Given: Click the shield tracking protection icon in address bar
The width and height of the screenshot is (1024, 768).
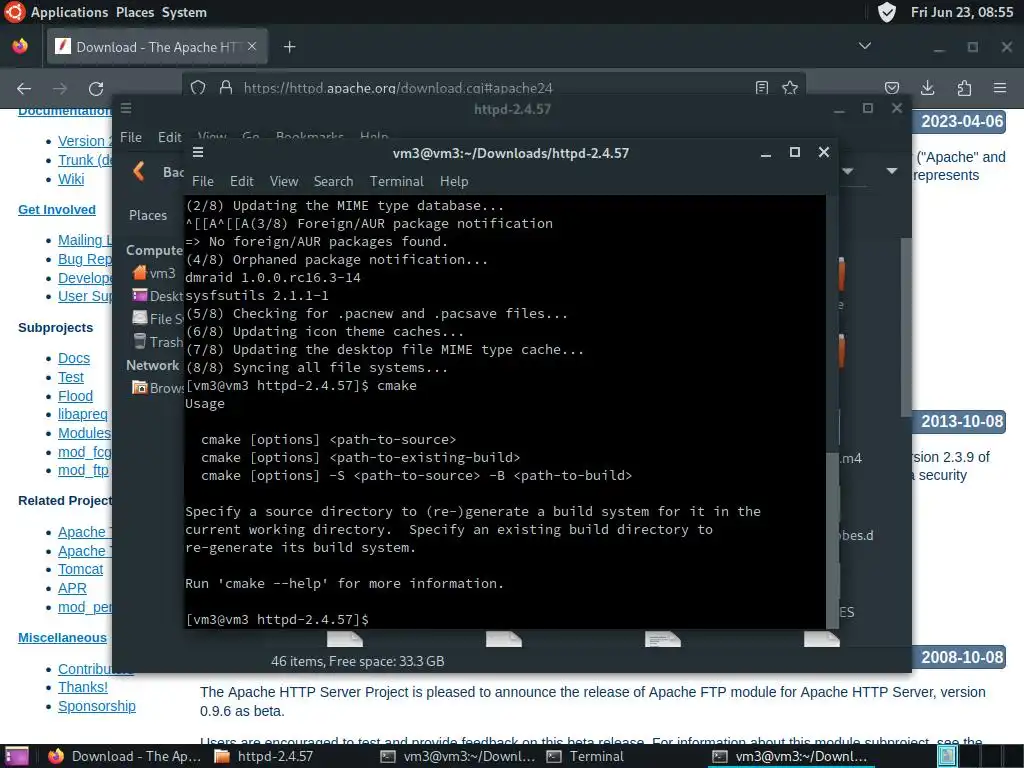Looking at the screenshot, I should tap(198, 88).
